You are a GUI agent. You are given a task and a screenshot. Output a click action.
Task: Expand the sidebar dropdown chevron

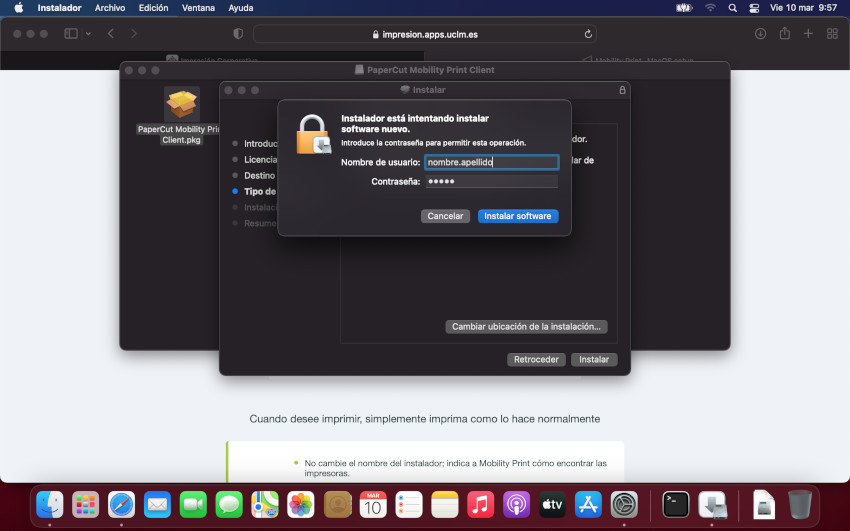click(x=88, y=34)
